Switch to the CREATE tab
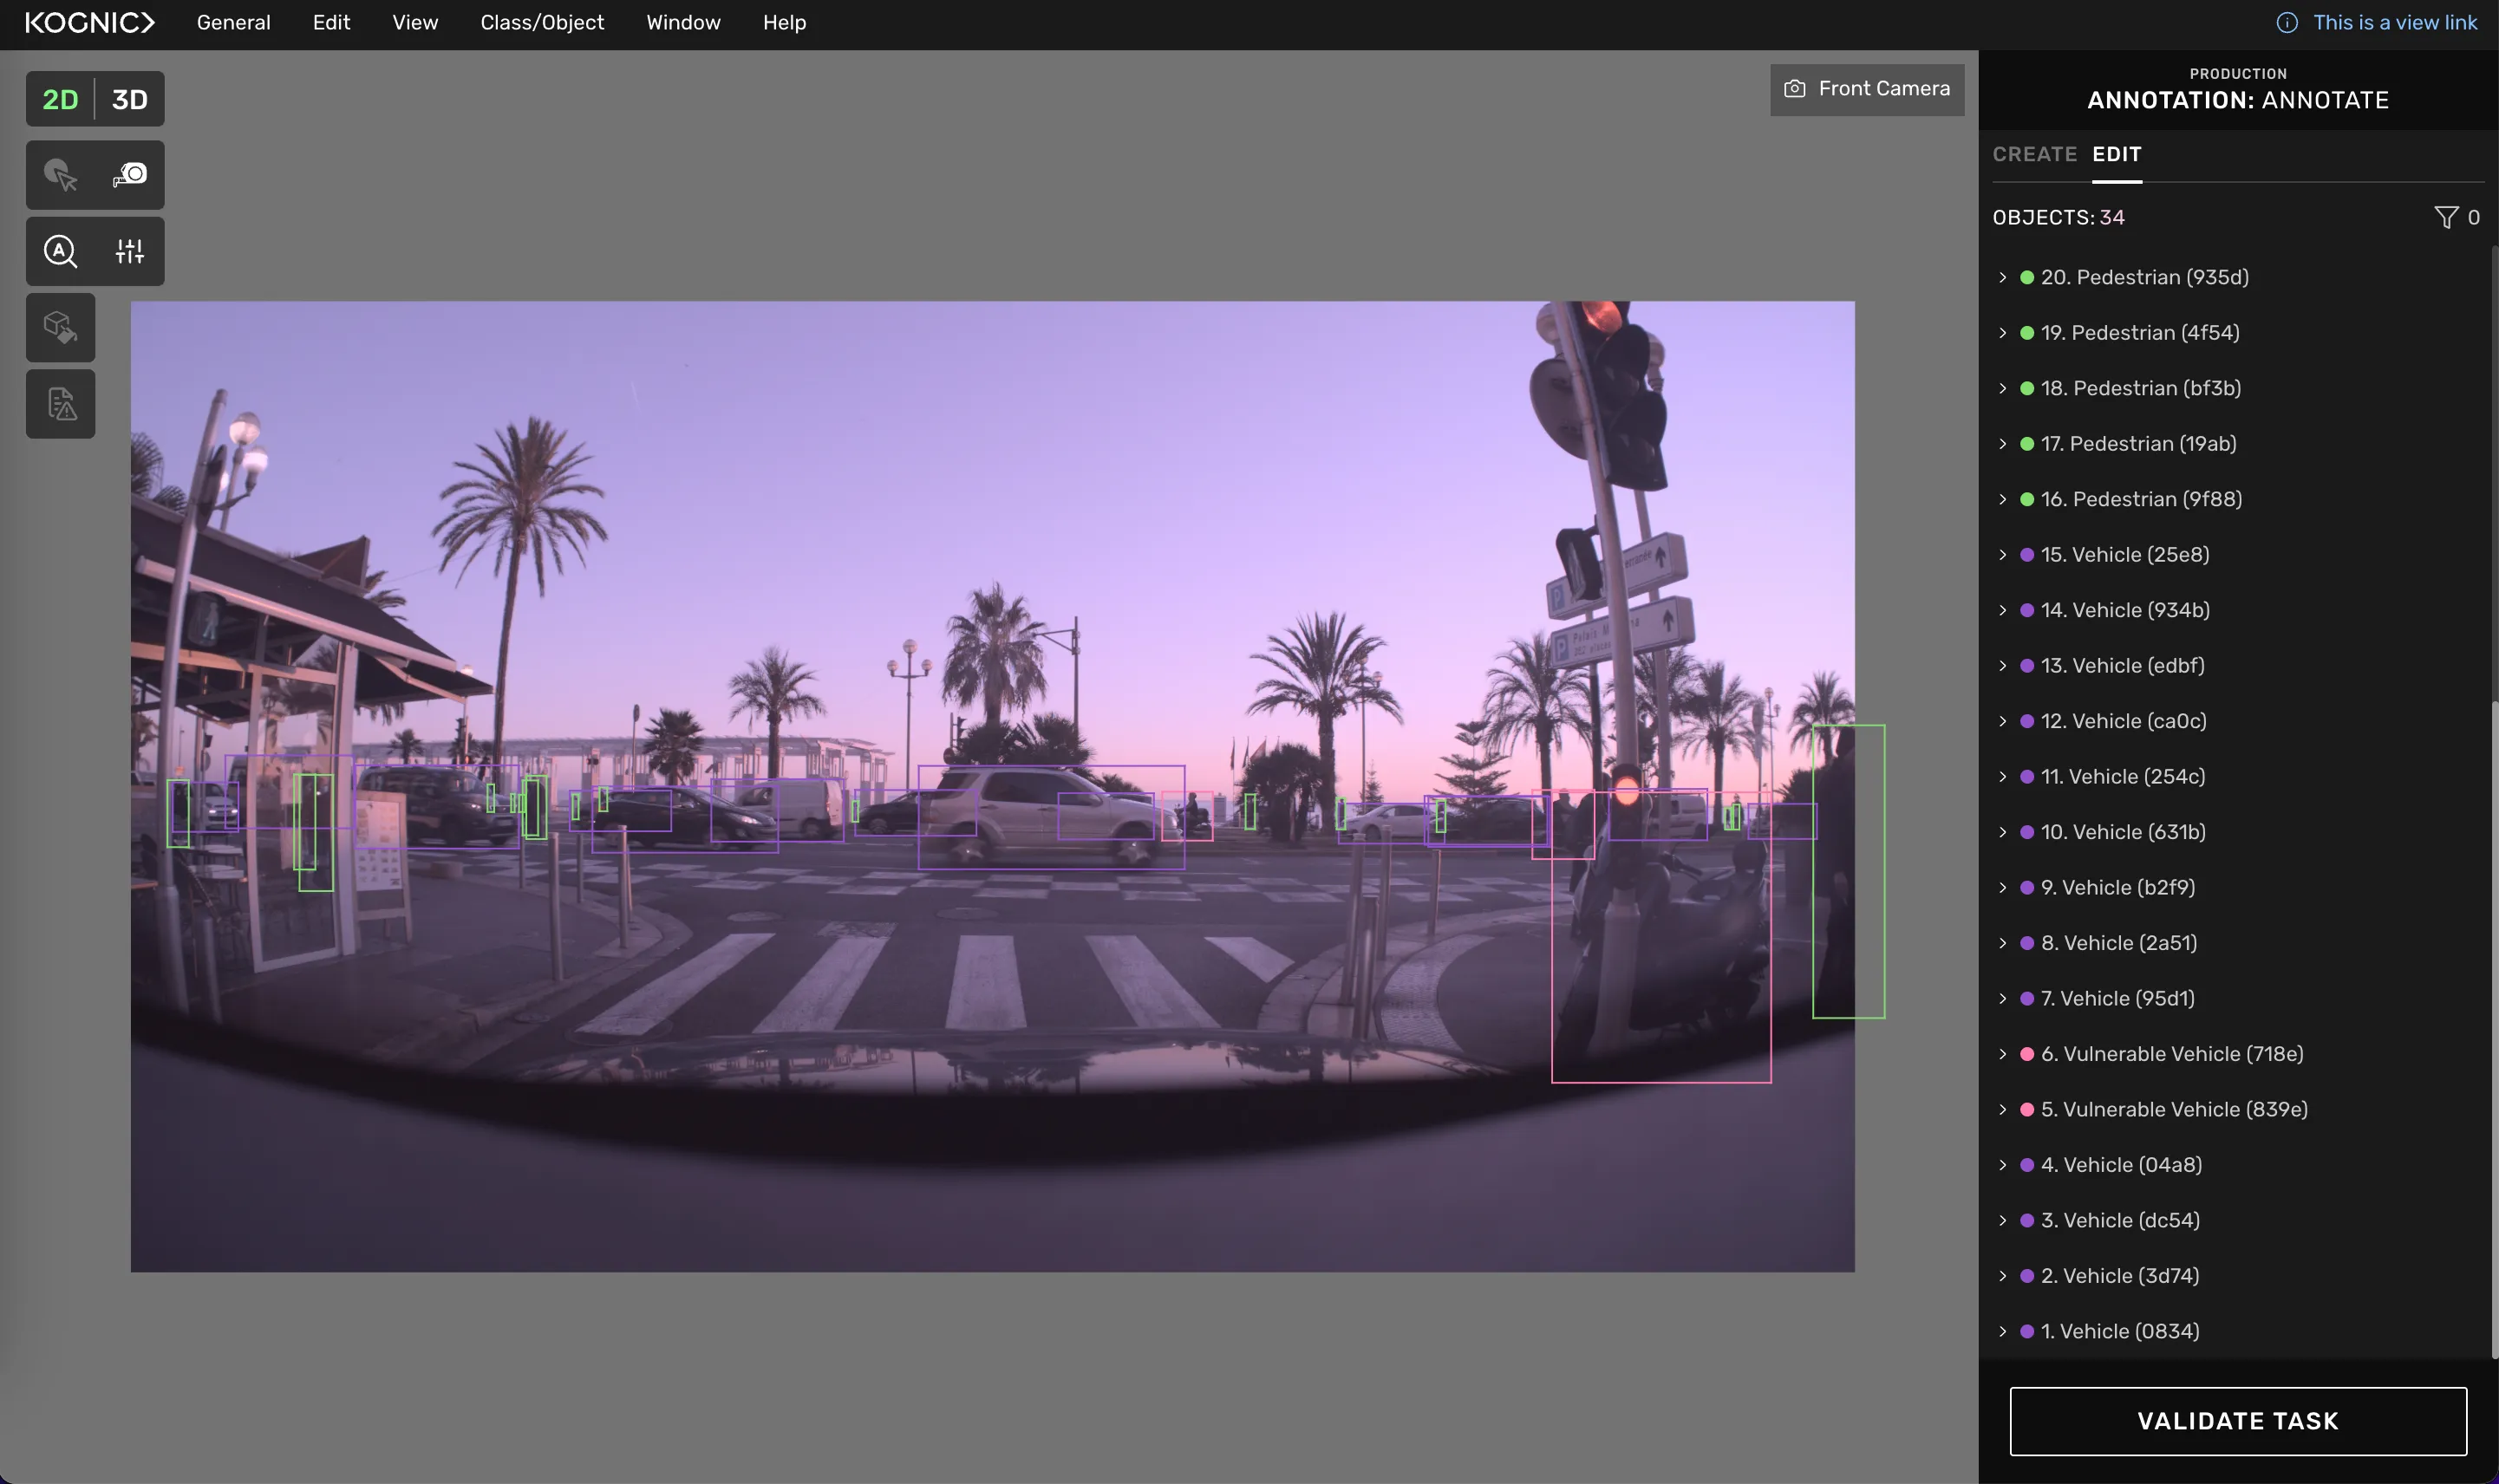 pos(2034,154)
